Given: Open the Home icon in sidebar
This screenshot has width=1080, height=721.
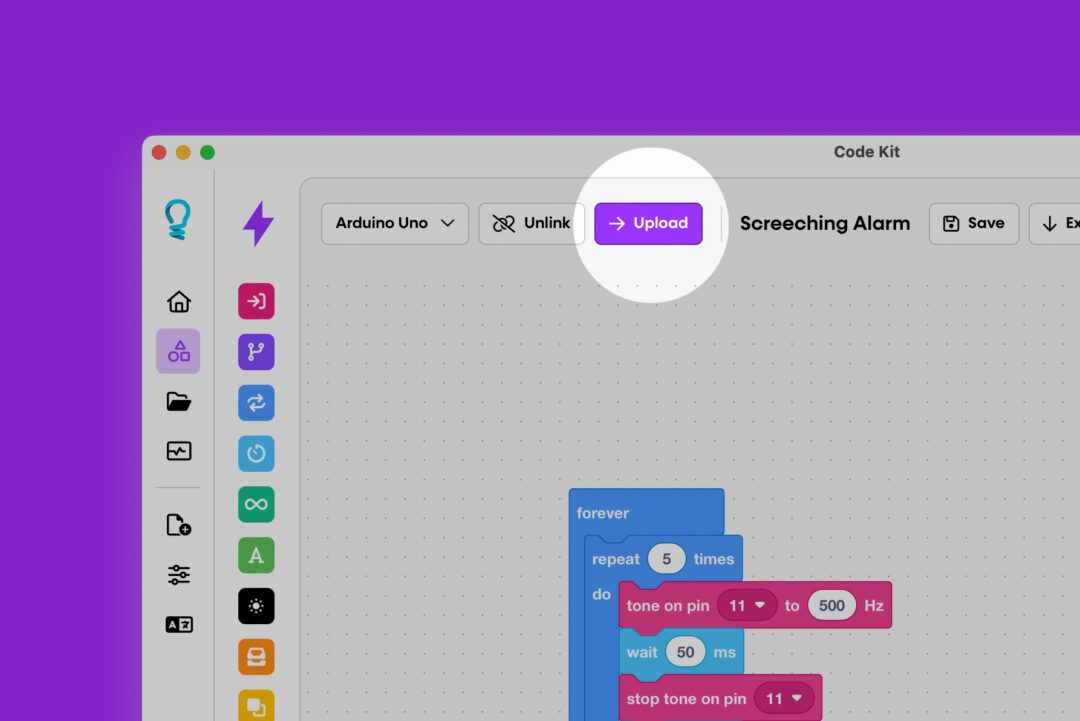Looking at the screenshot, I should tap(178, 302).
